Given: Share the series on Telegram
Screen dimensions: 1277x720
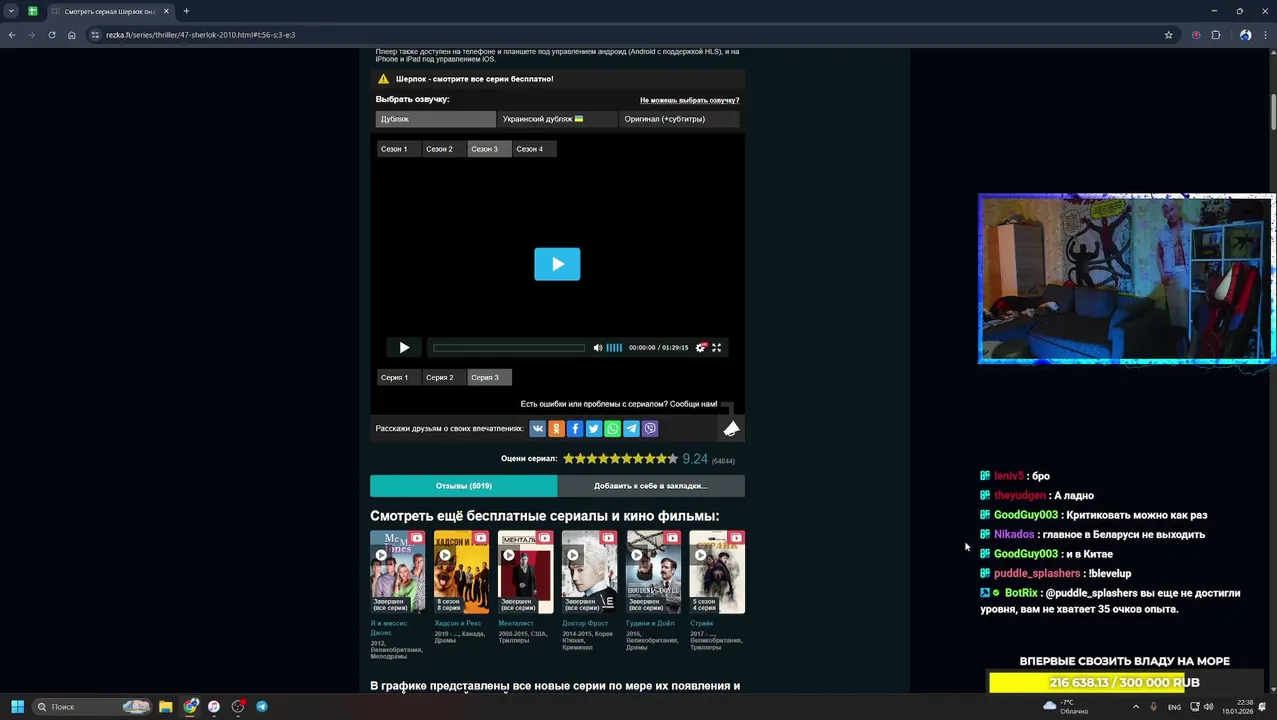Looking at the screenshot, I should tap(631, 428).
